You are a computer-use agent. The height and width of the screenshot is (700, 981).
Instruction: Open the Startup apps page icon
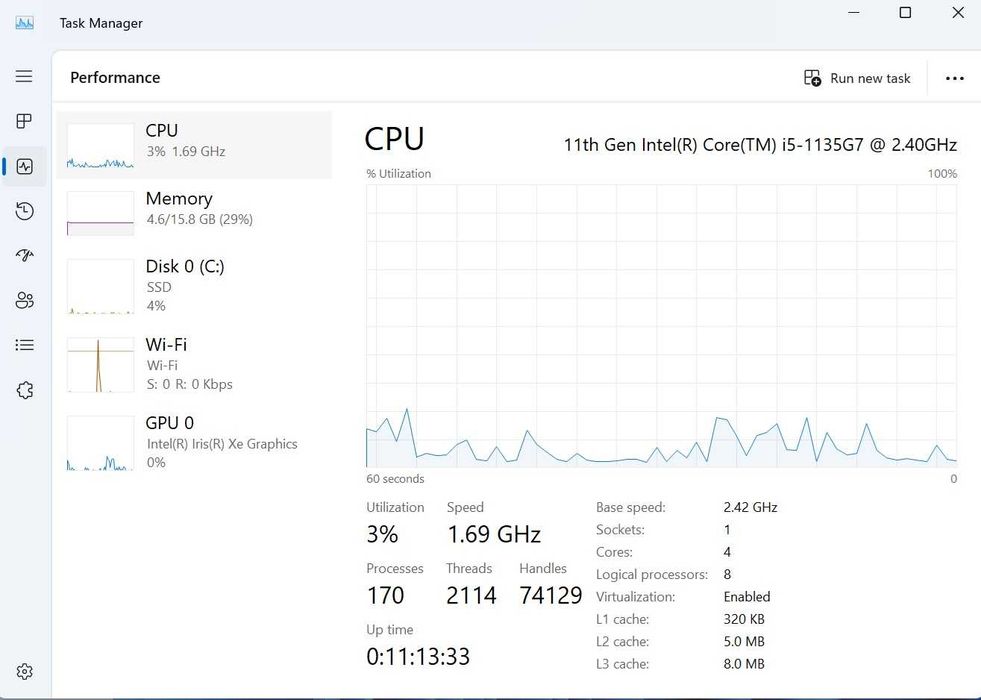24,256
